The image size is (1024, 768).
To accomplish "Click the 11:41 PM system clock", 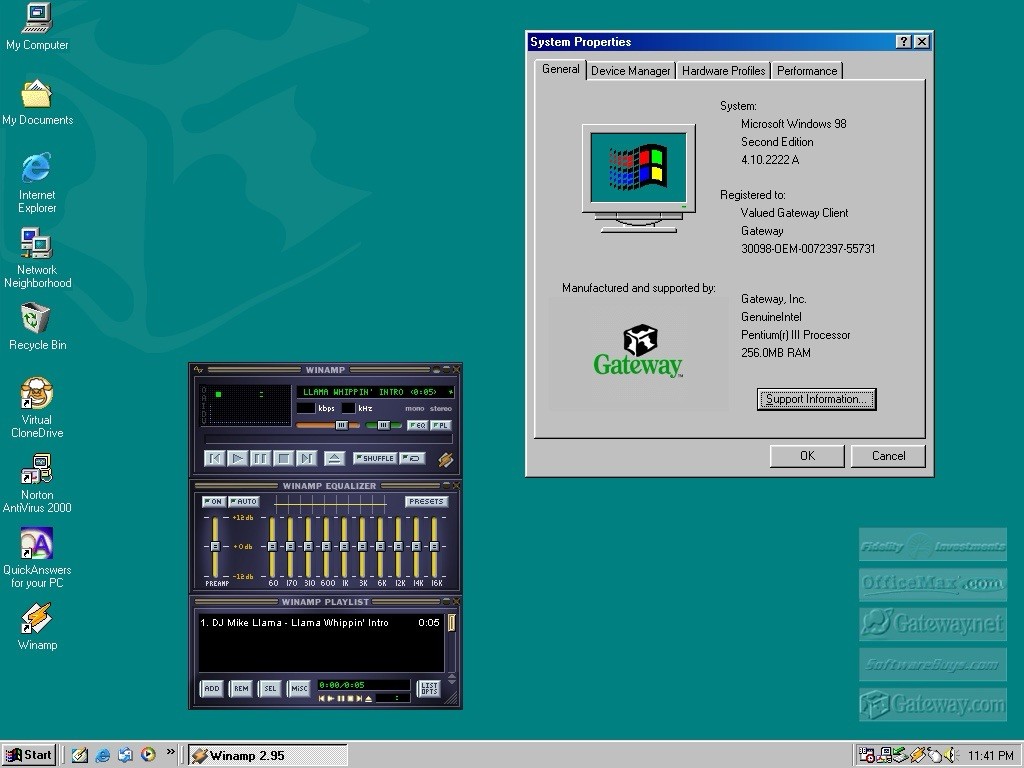I will coord(990,756).
